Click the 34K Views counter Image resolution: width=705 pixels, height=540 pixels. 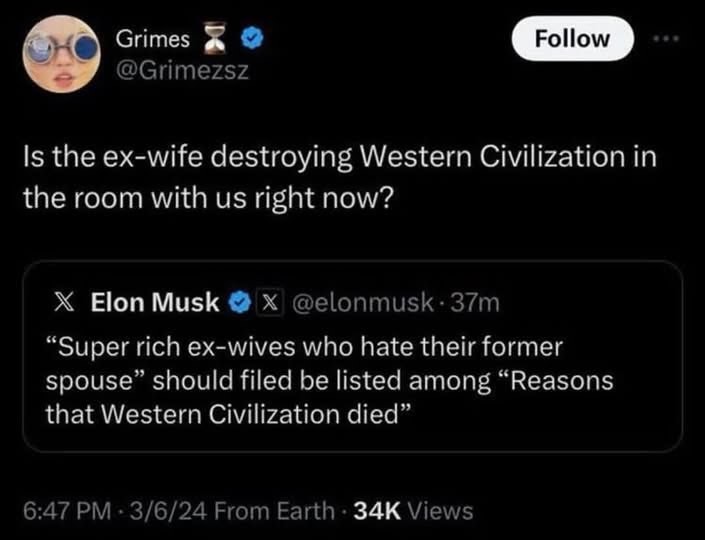click(414, 511)
